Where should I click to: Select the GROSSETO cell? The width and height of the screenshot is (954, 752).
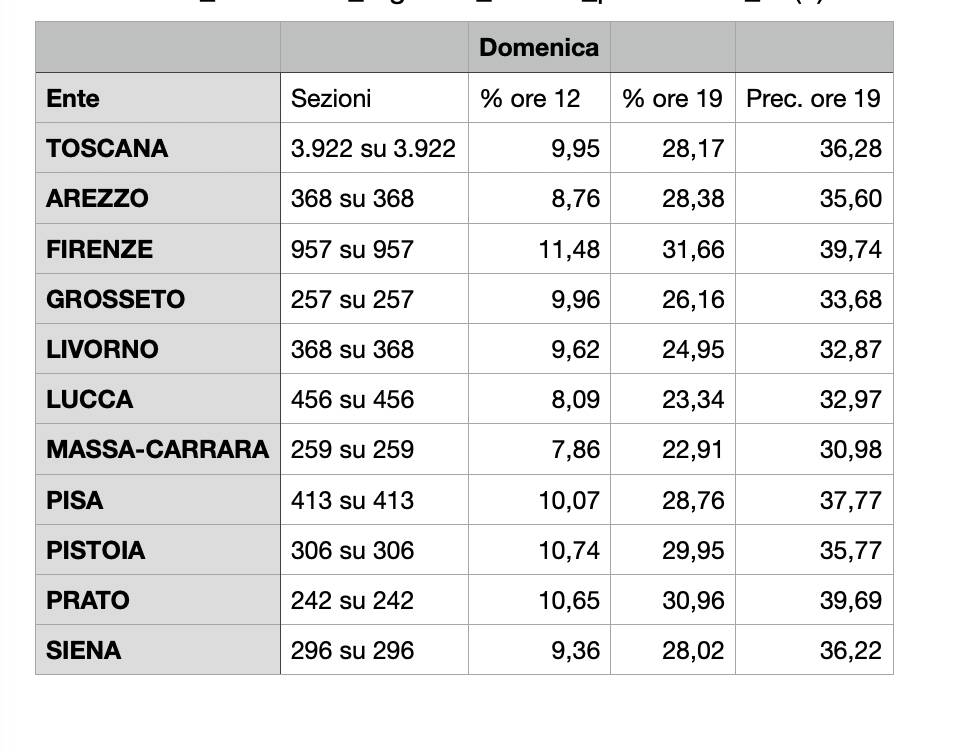click(115, 299)
